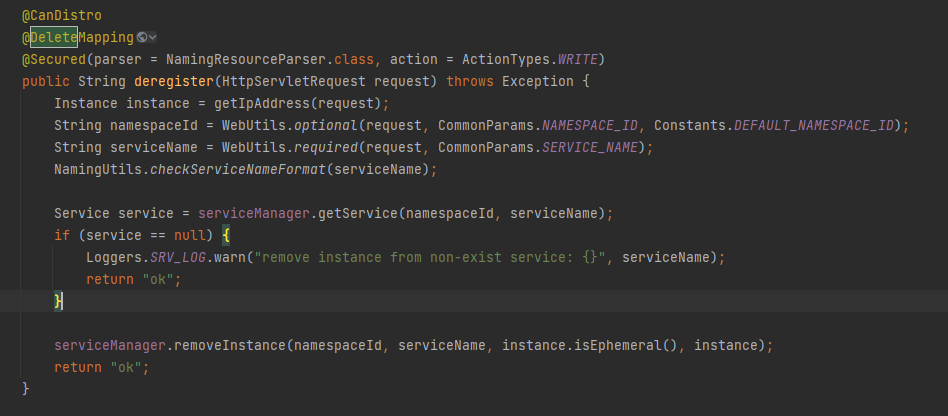Click ActionTypes in the @Secured annotation

[506, 60]
